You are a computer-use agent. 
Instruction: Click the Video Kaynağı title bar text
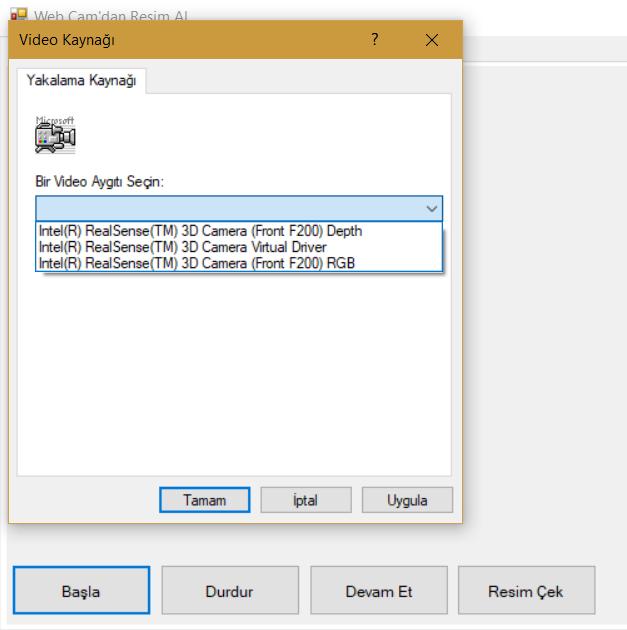[x=67, y=40]
